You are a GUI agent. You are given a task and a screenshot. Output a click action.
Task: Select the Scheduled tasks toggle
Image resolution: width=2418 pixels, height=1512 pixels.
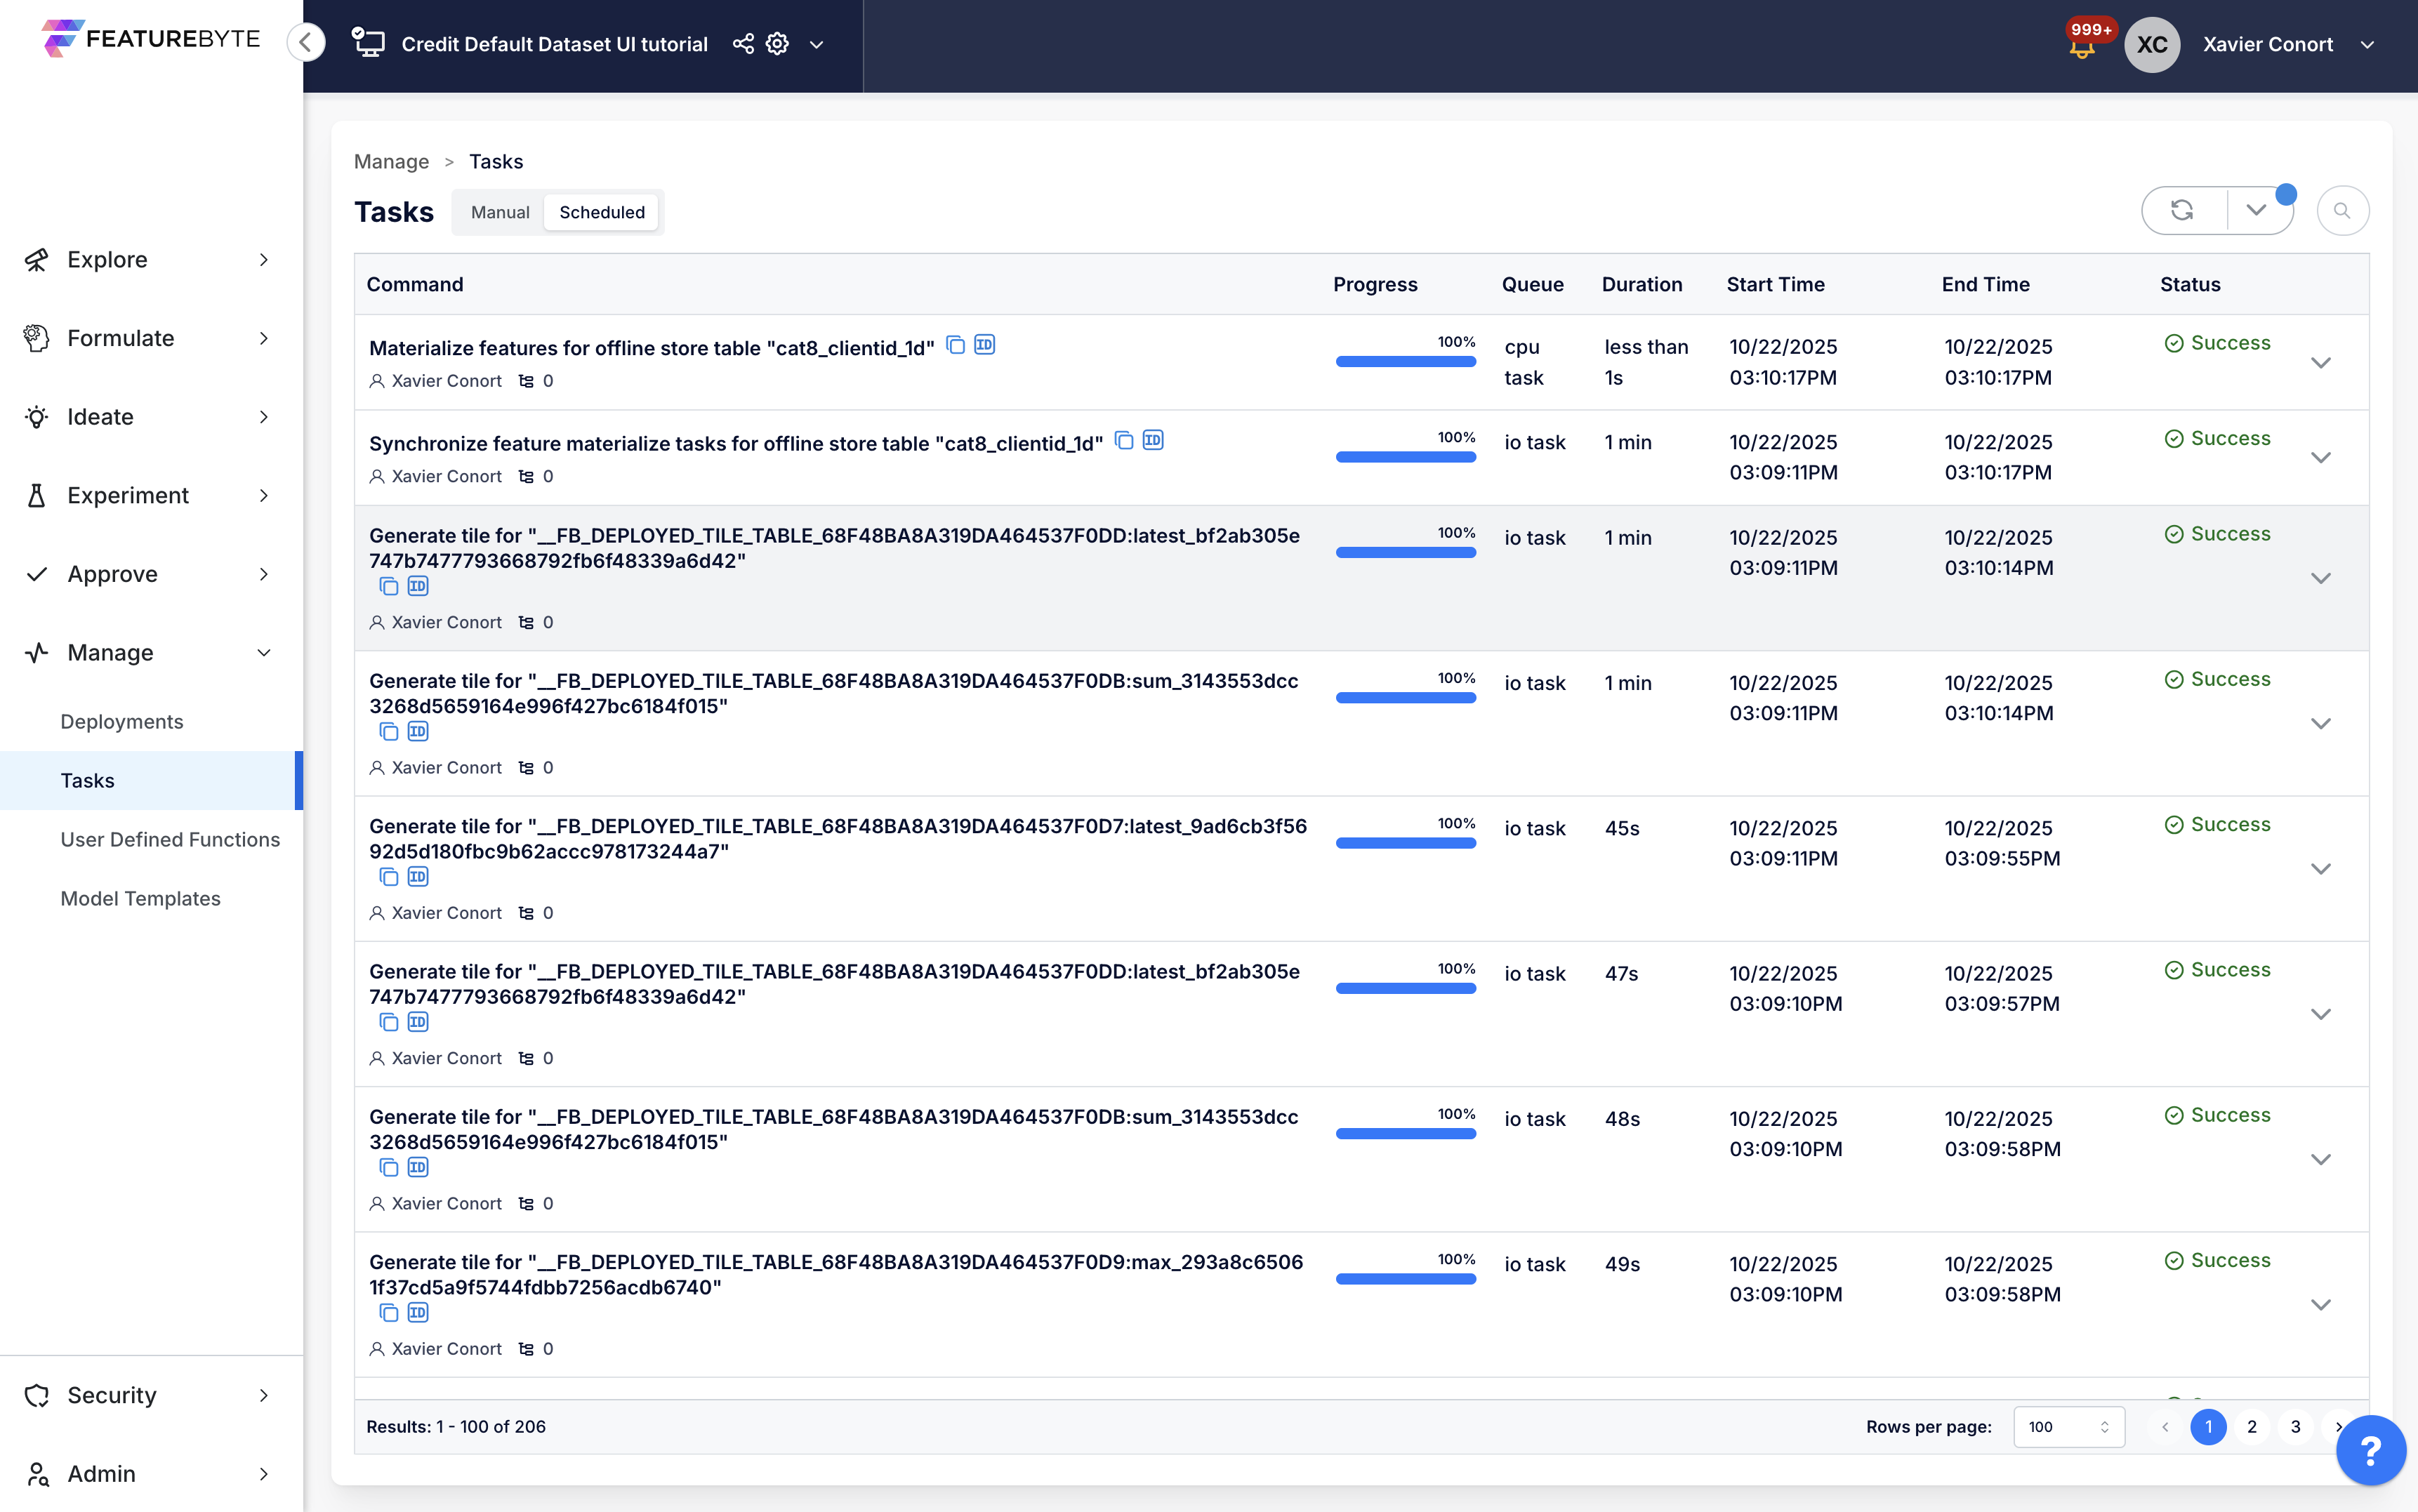tap(601, 212)
